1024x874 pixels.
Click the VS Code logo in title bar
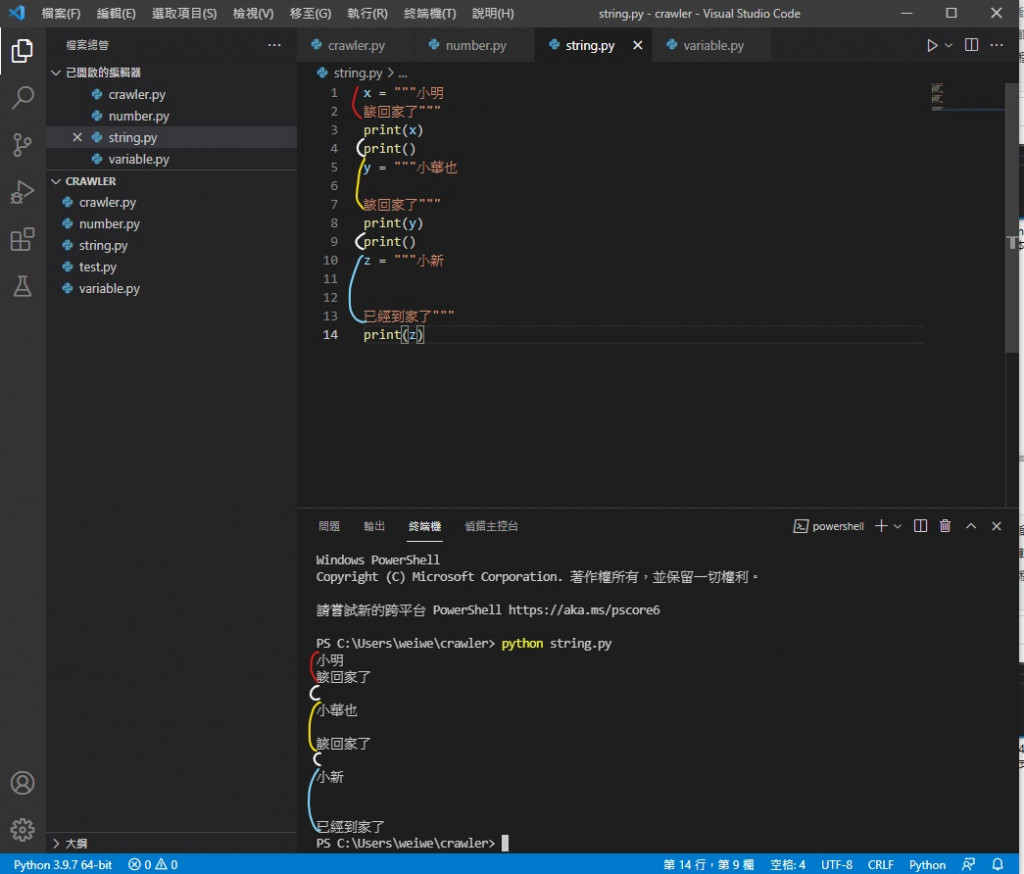click(x=17, y=12)
